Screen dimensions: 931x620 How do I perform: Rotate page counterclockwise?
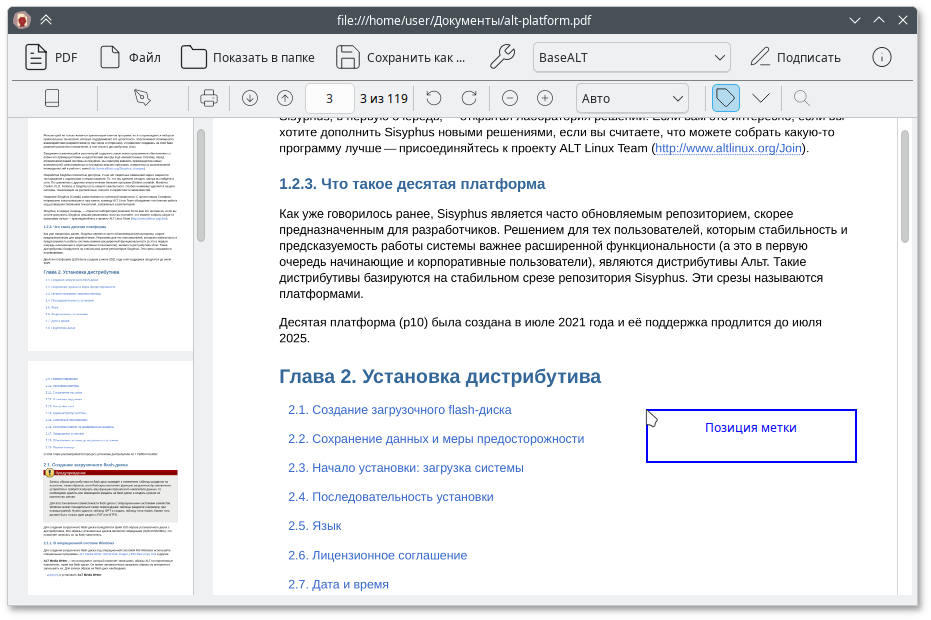[x=433, y=98]
